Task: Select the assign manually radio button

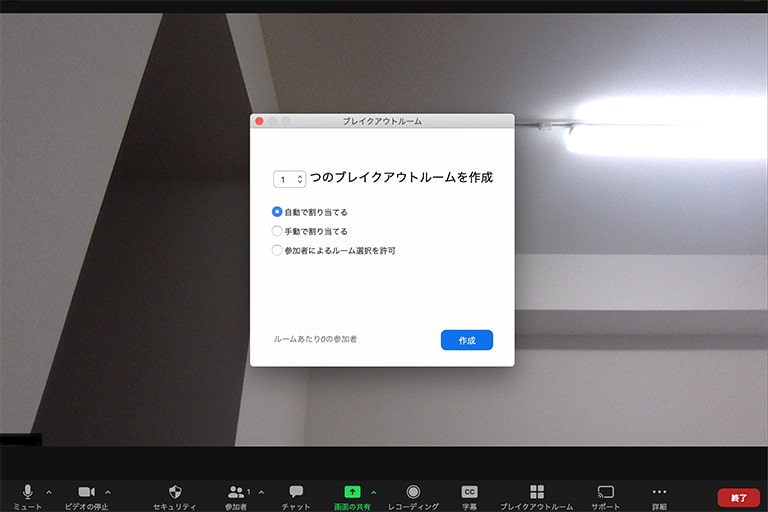Action: point(277,231)
